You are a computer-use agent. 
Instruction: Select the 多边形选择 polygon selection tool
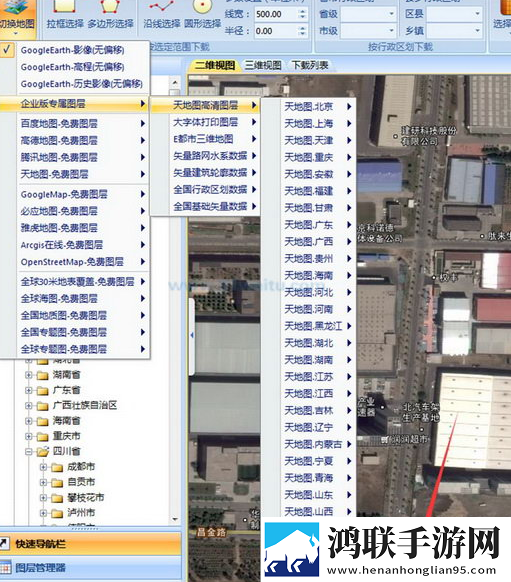click(110, 15)
